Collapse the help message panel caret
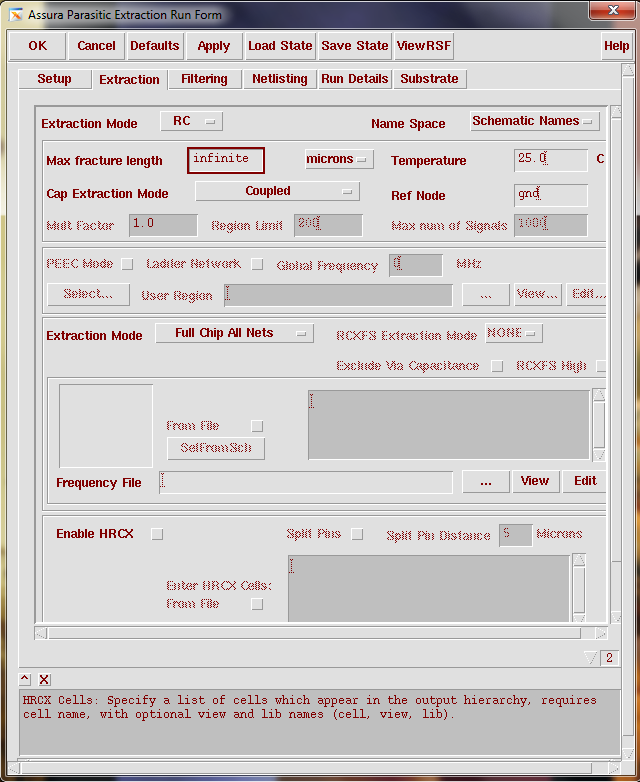This screenshot has height=782, width=640. 25,679
